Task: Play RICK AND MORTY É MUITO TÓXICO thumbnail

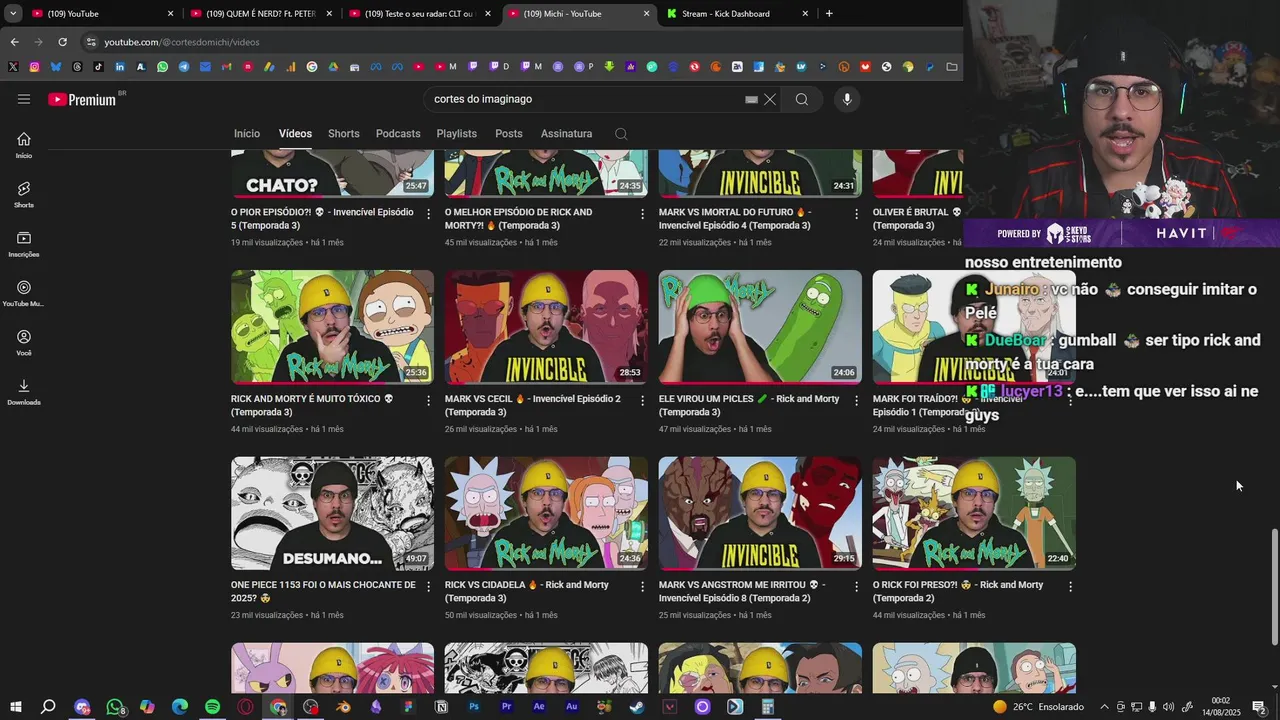Action: click(x=332, y=327)
